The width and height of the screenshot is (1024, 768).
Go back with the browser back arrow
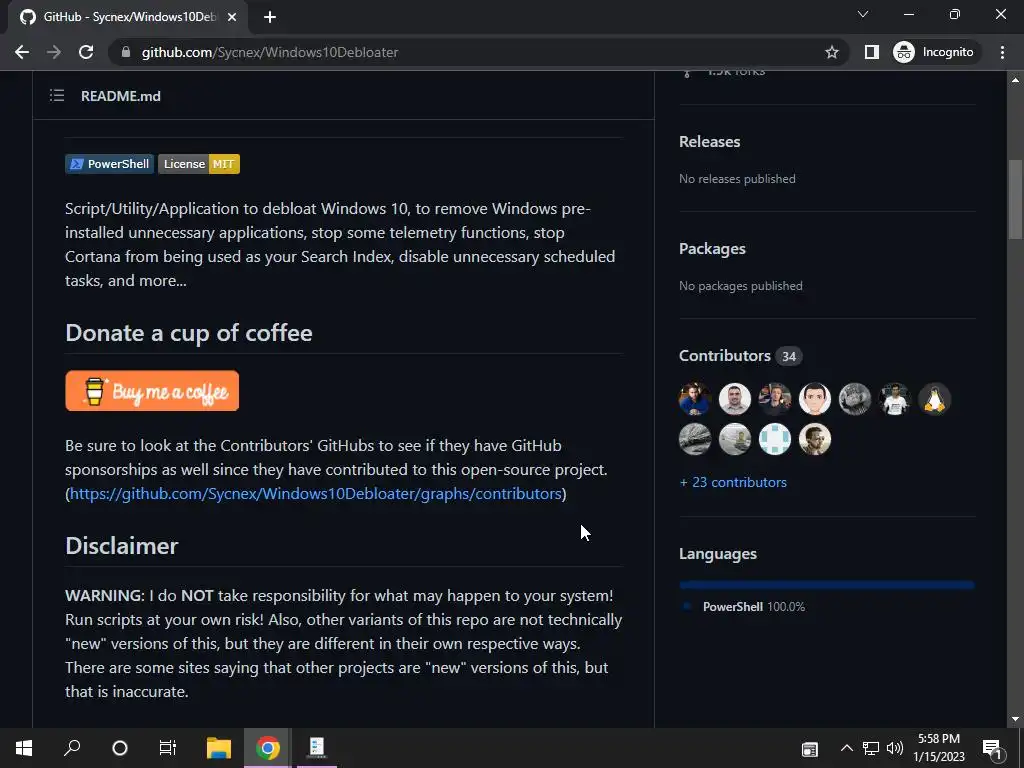tap(22, 52)
